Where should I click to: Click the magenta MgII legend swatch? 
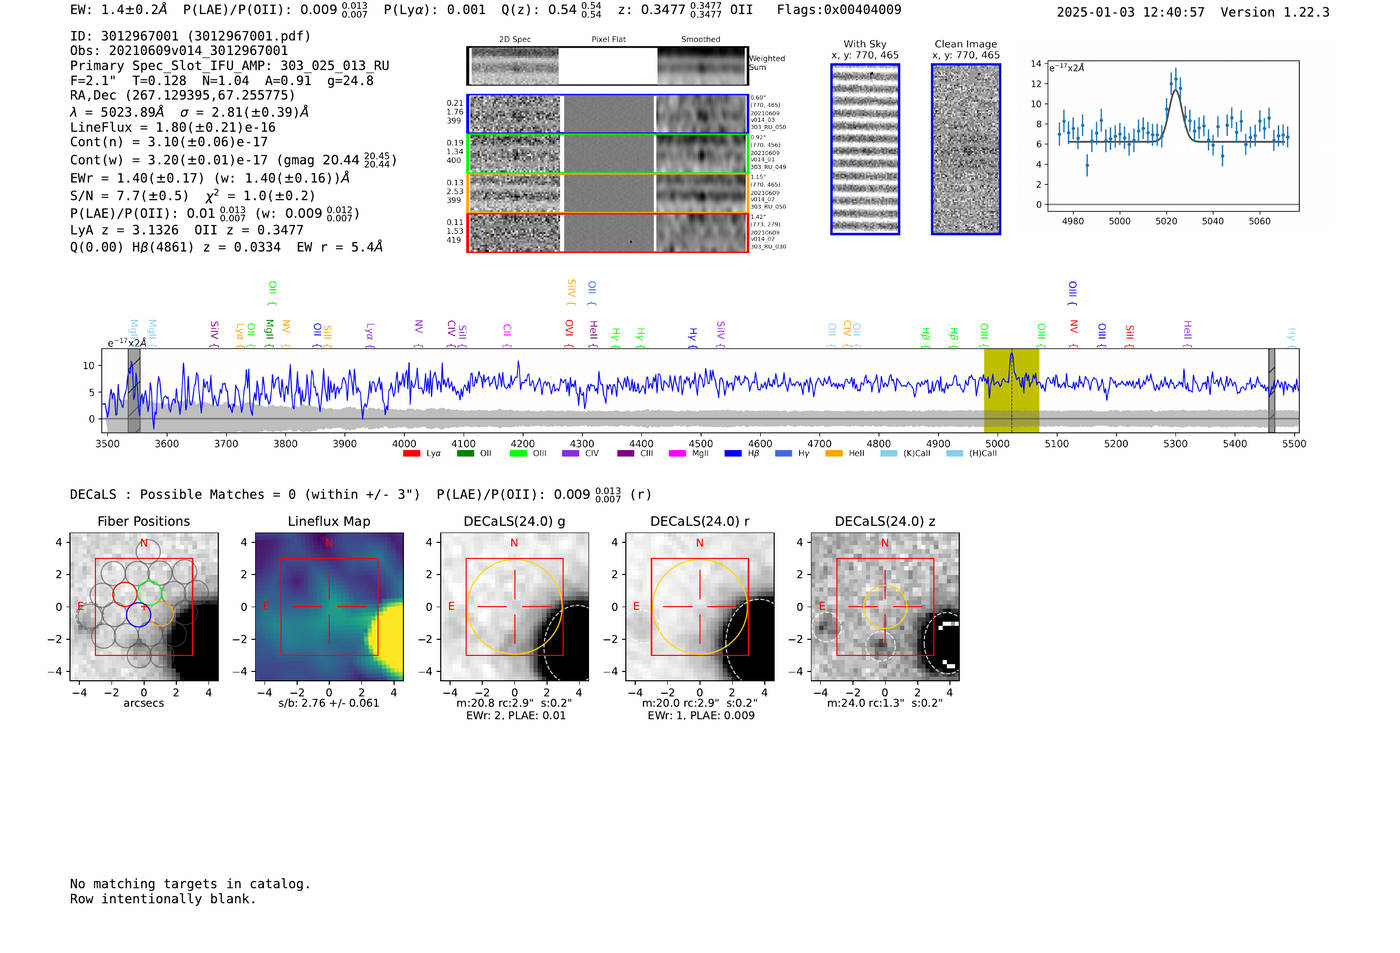point(678,453)
